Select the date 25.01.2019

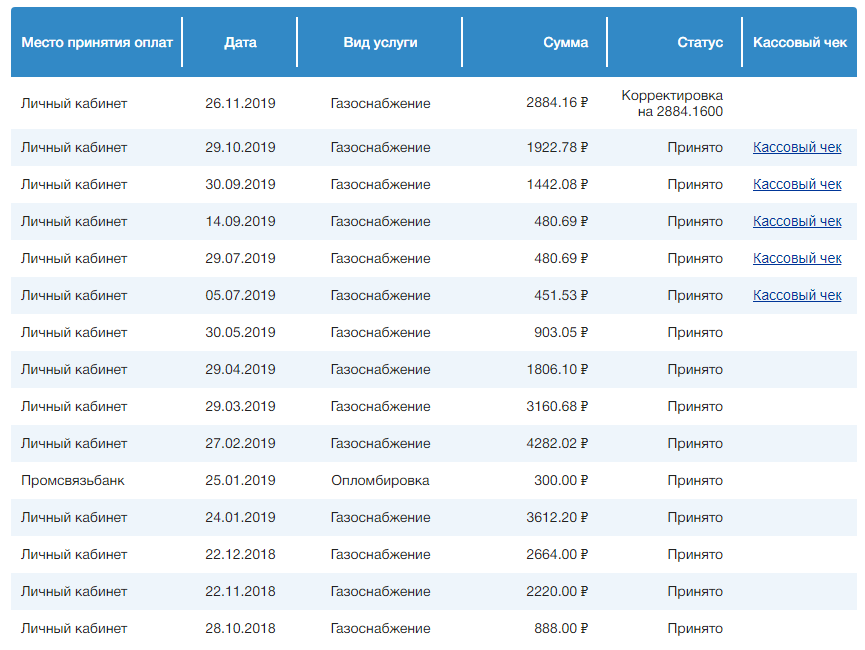(240, 480)
